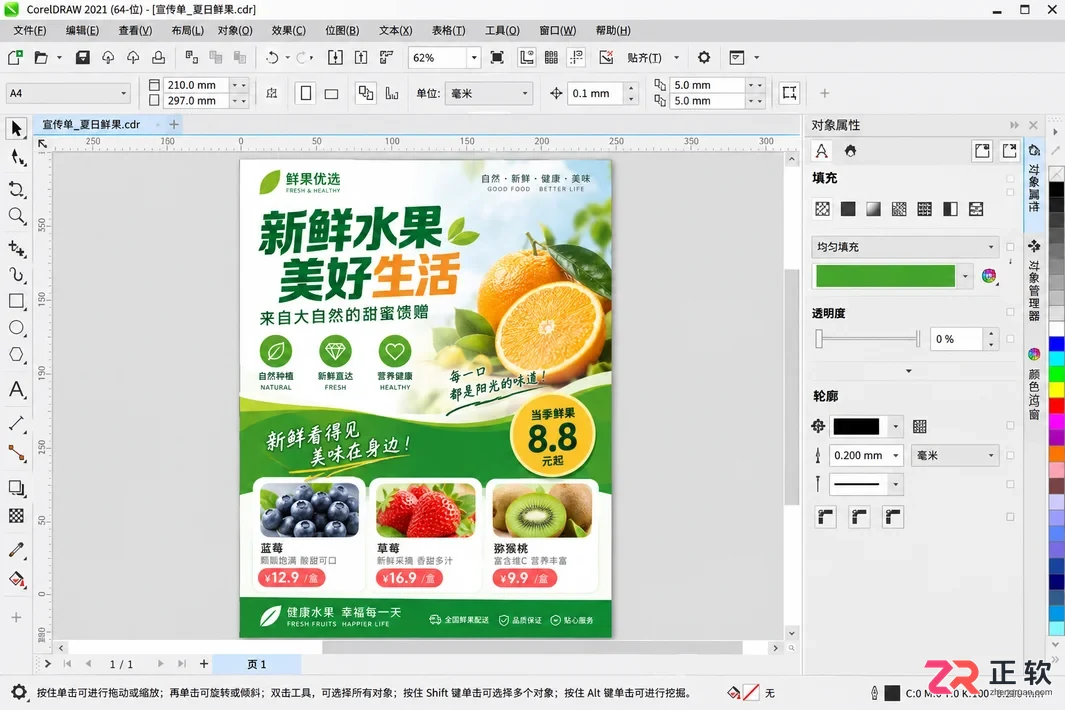Select the Pick tool in the toolbox
Image resolution: width=1065 pixels, height=710 pixels.
point(17,128)
